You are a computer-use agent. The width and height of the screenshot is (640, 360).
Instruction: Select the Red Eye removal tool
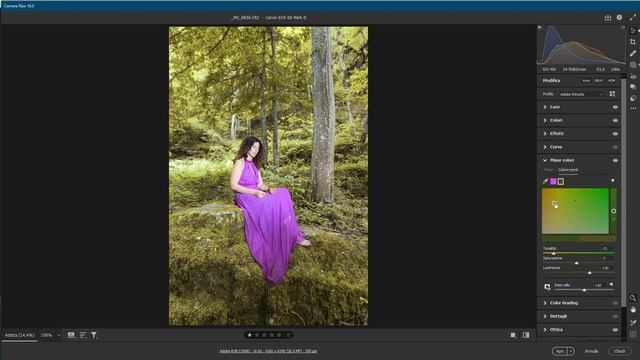point(633,77)
